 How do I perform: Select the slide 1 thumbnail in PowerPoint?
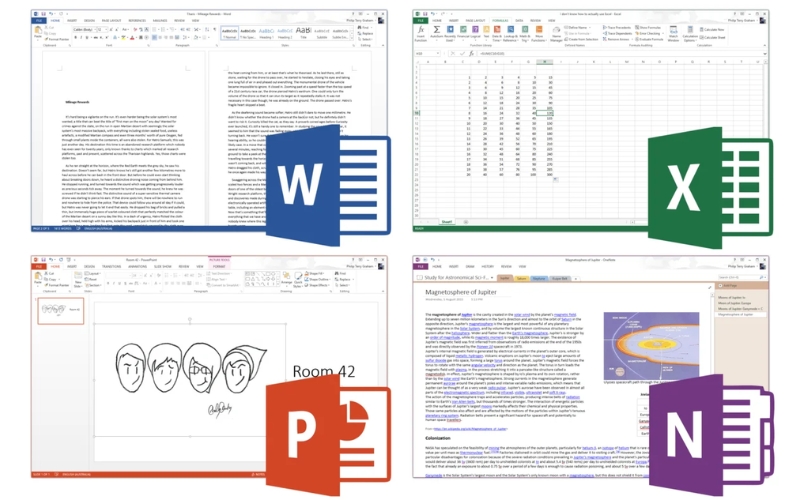tap(60, 311)
